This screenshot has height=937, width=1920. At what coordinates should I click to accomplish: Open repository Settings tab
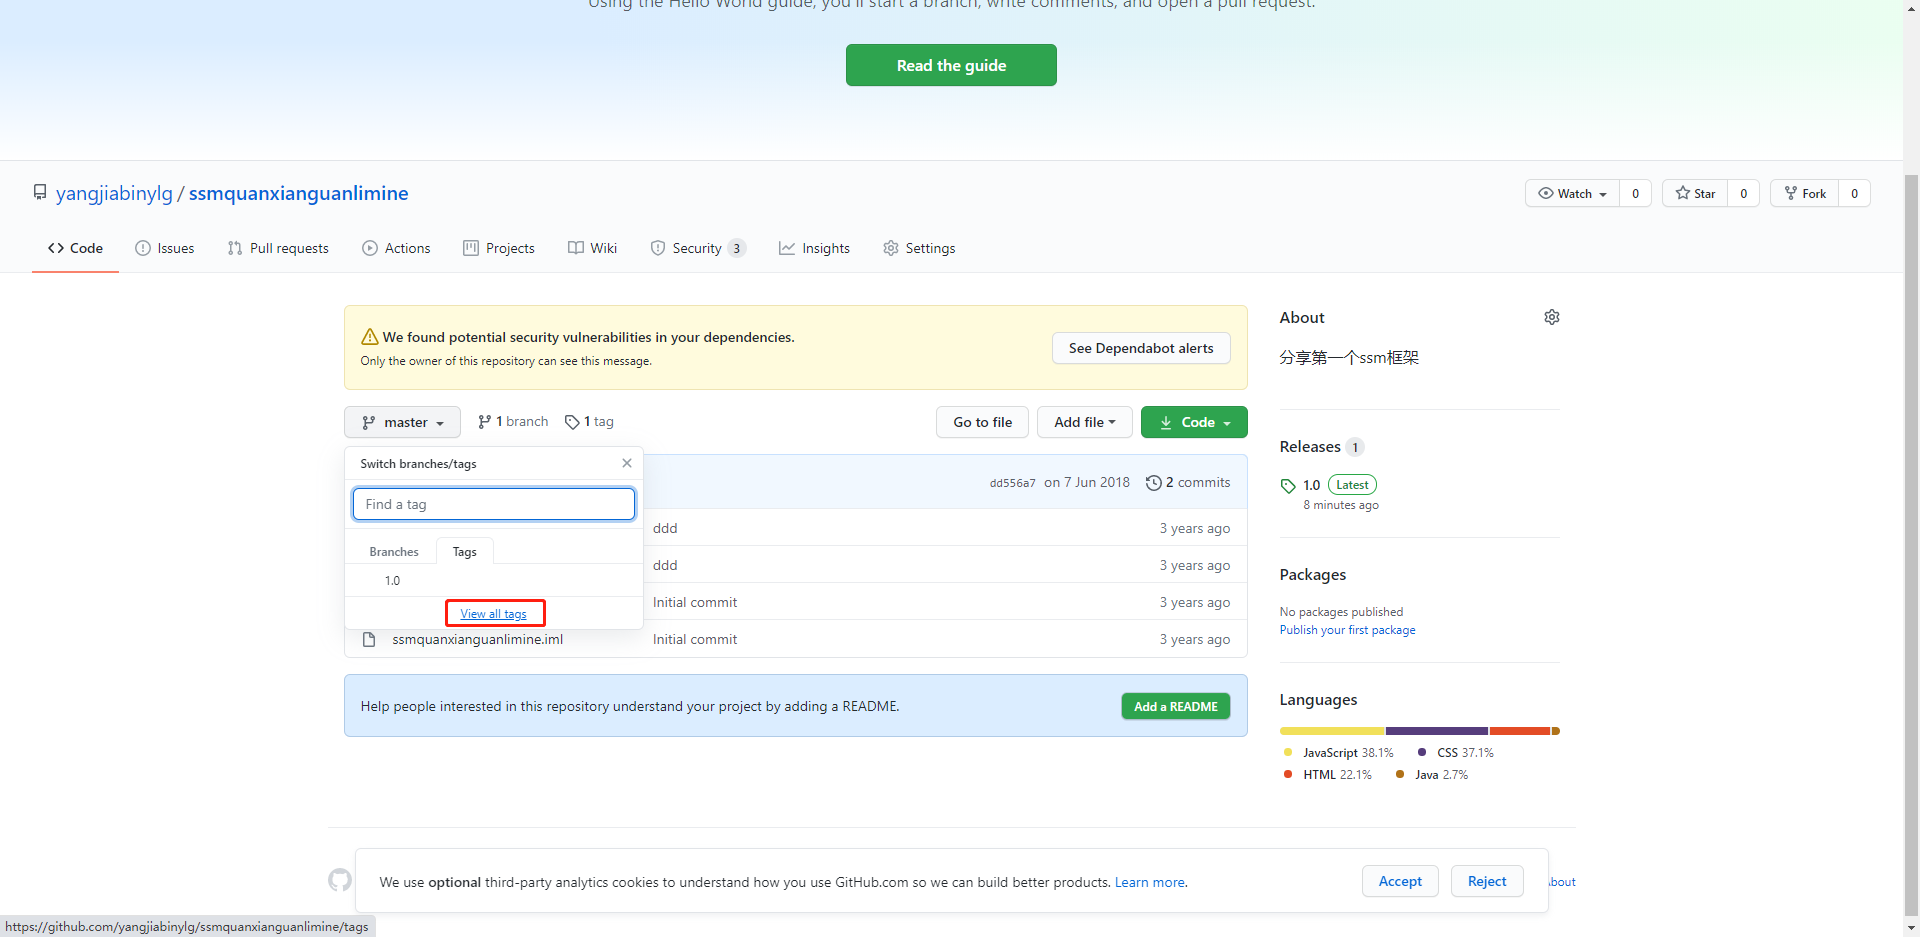[919, 248]
